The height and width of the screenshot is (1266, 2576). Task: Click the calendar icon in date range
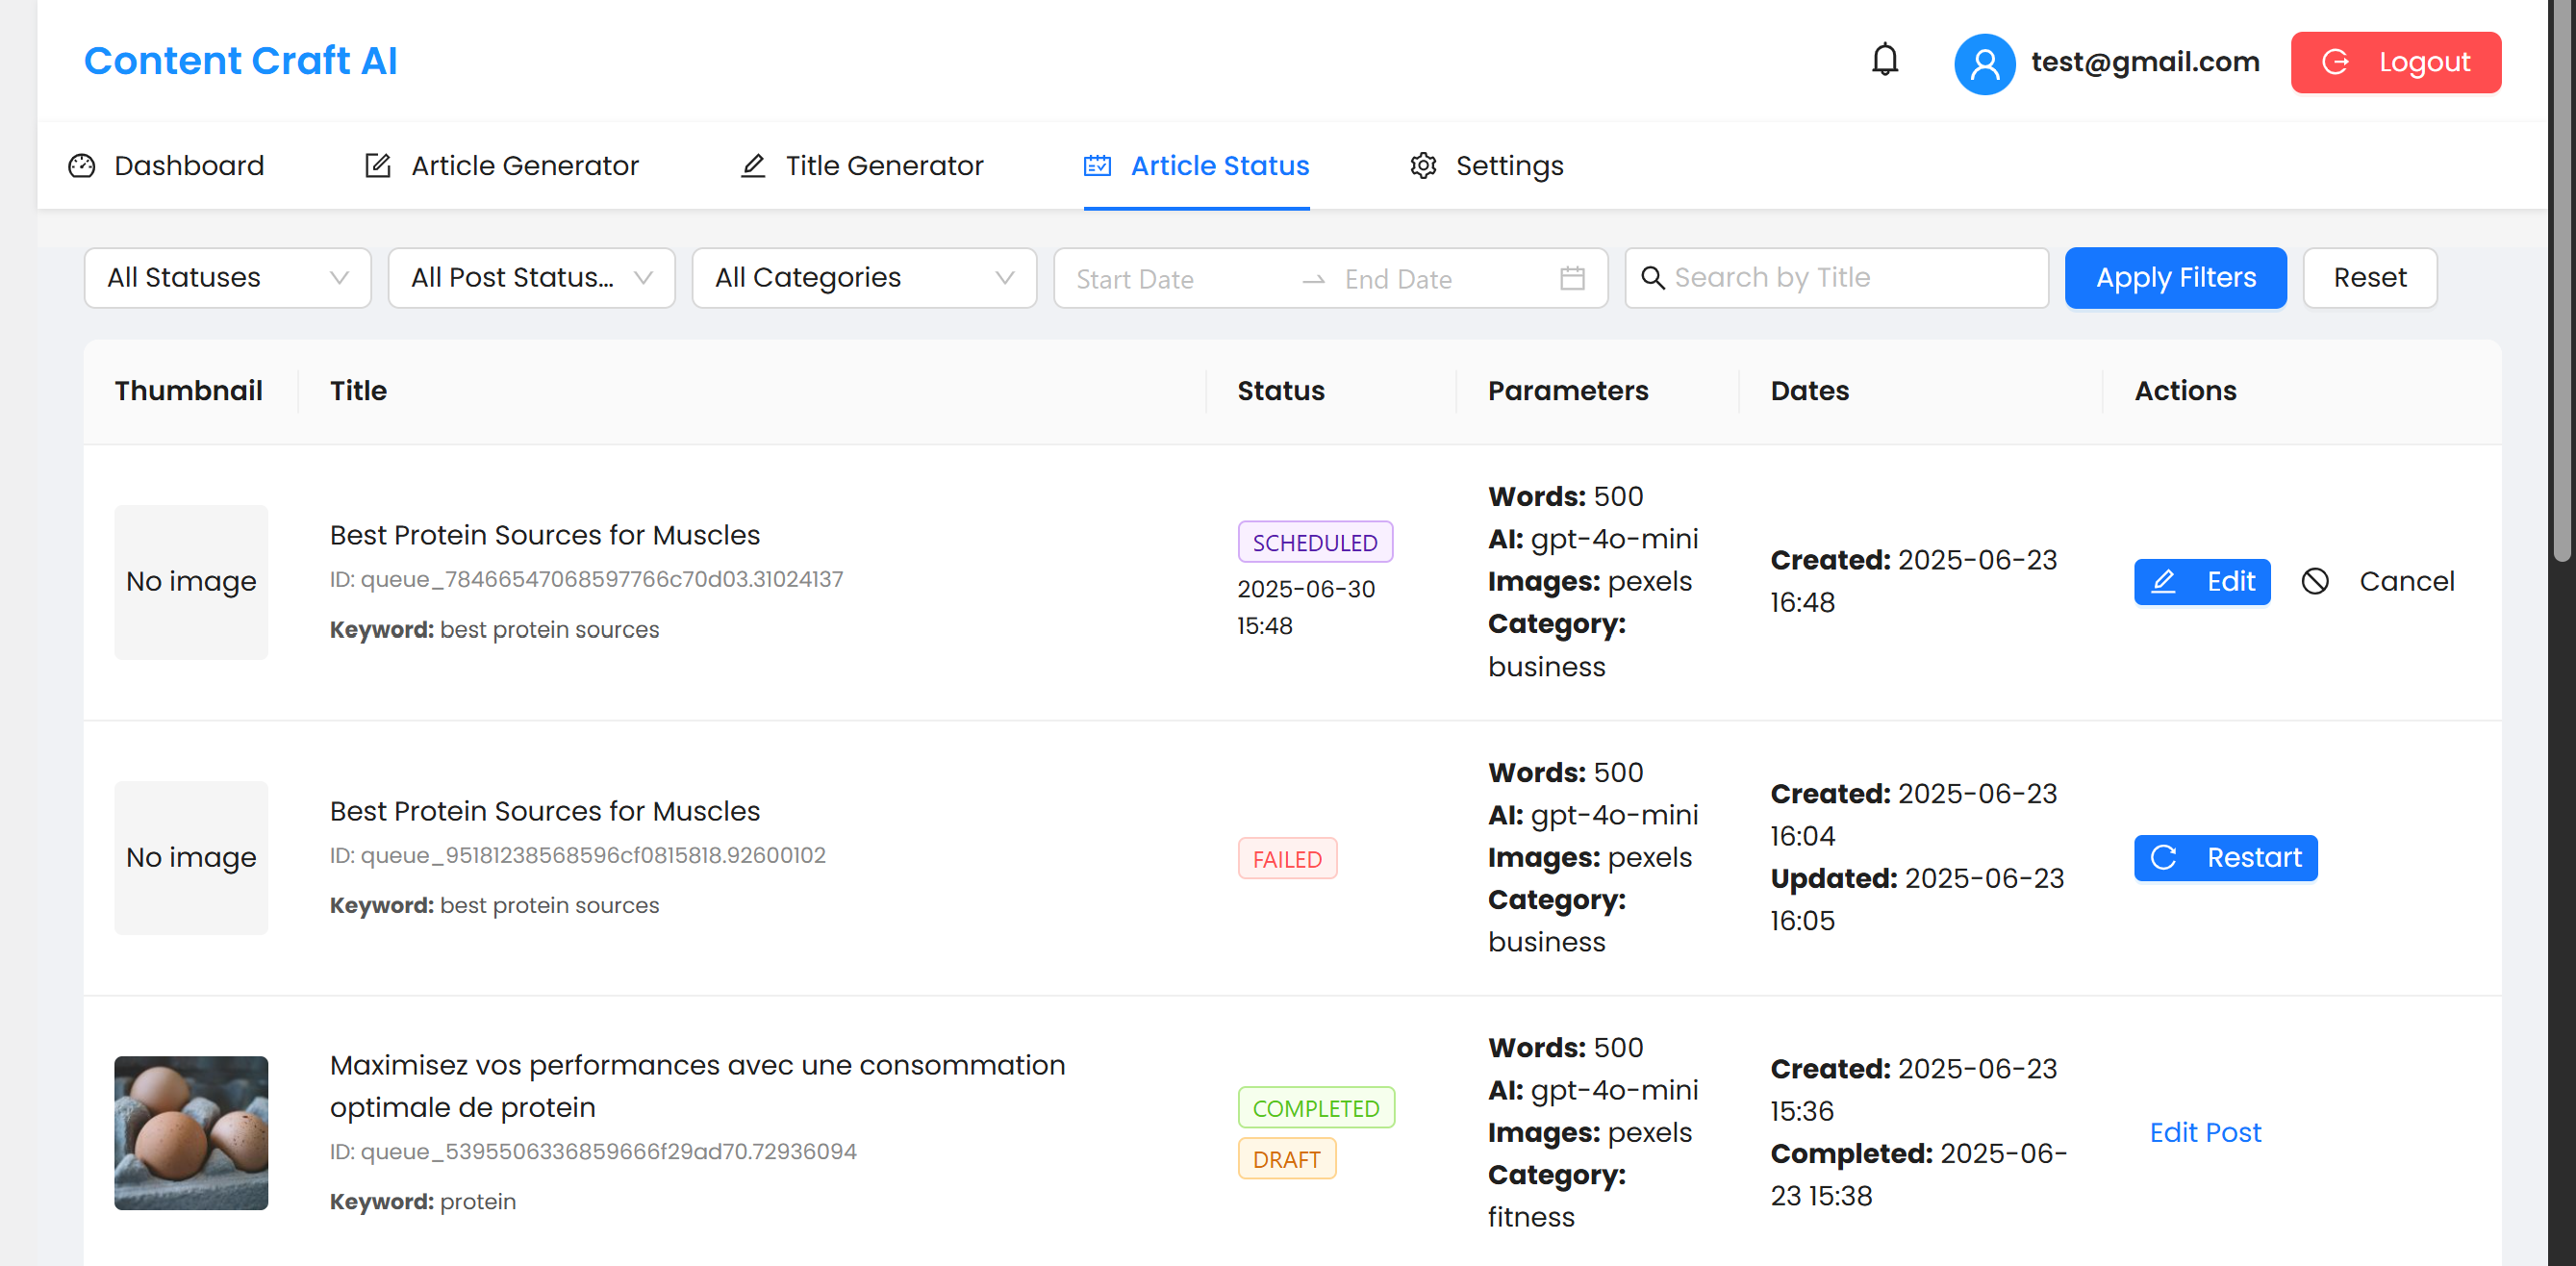[x=1572, y=278]
